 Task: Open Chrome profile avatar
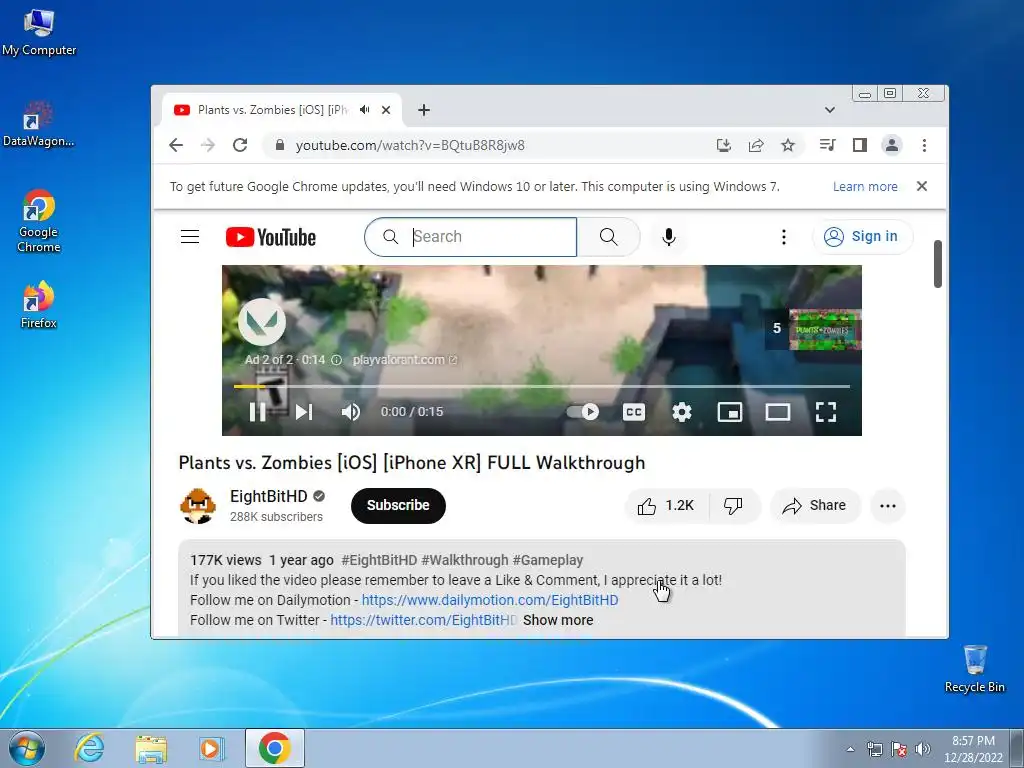click(x=891, y=145)
